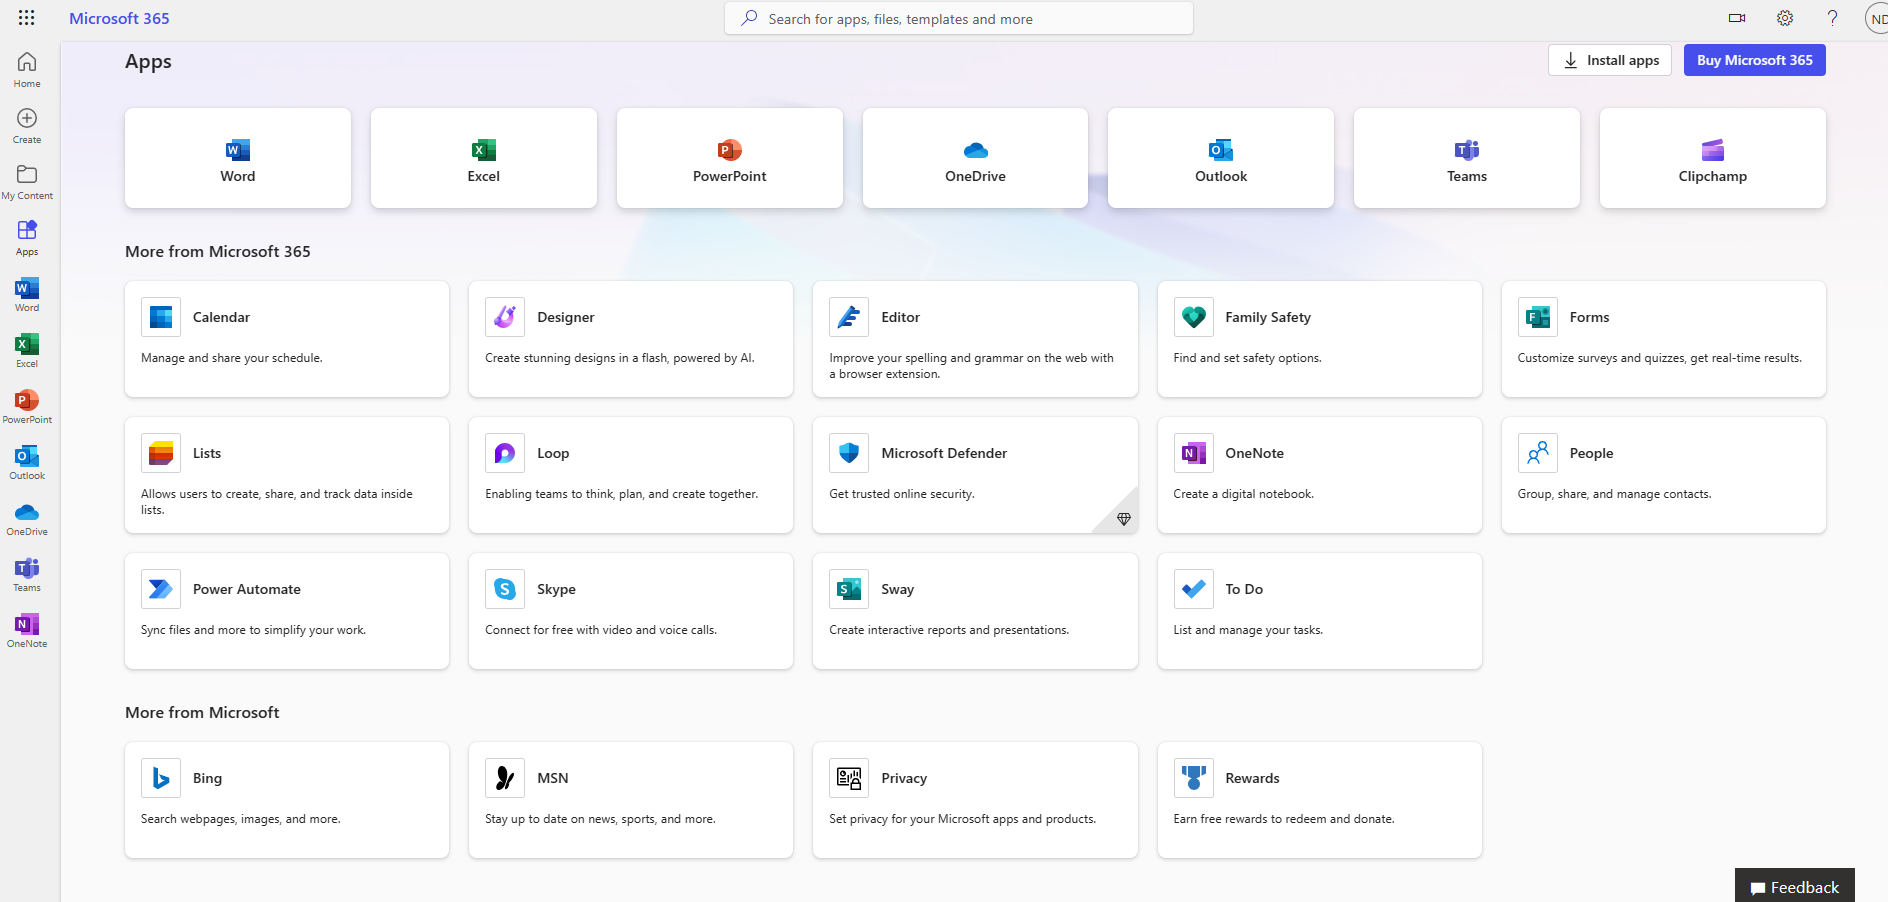
Task: Click the Designer app icon
Action: tap(505, 317)
